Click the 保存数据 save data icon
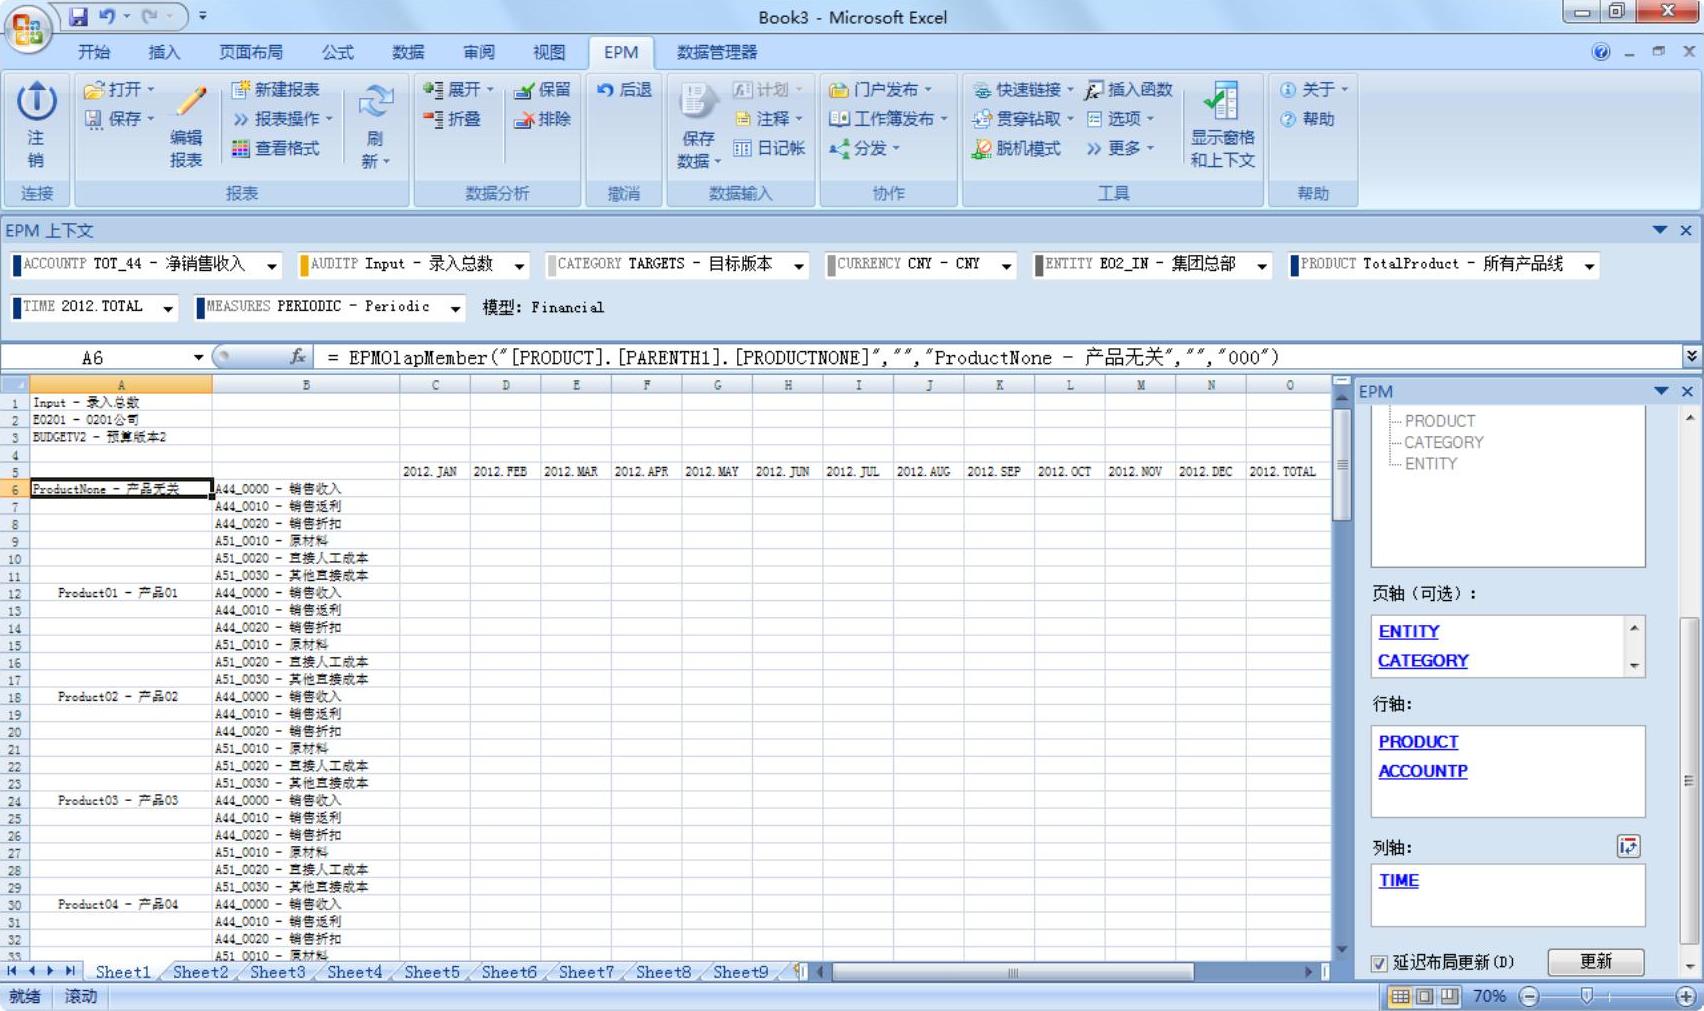The height and width of the screenshot is (1011, 1704). click(697, 101)
